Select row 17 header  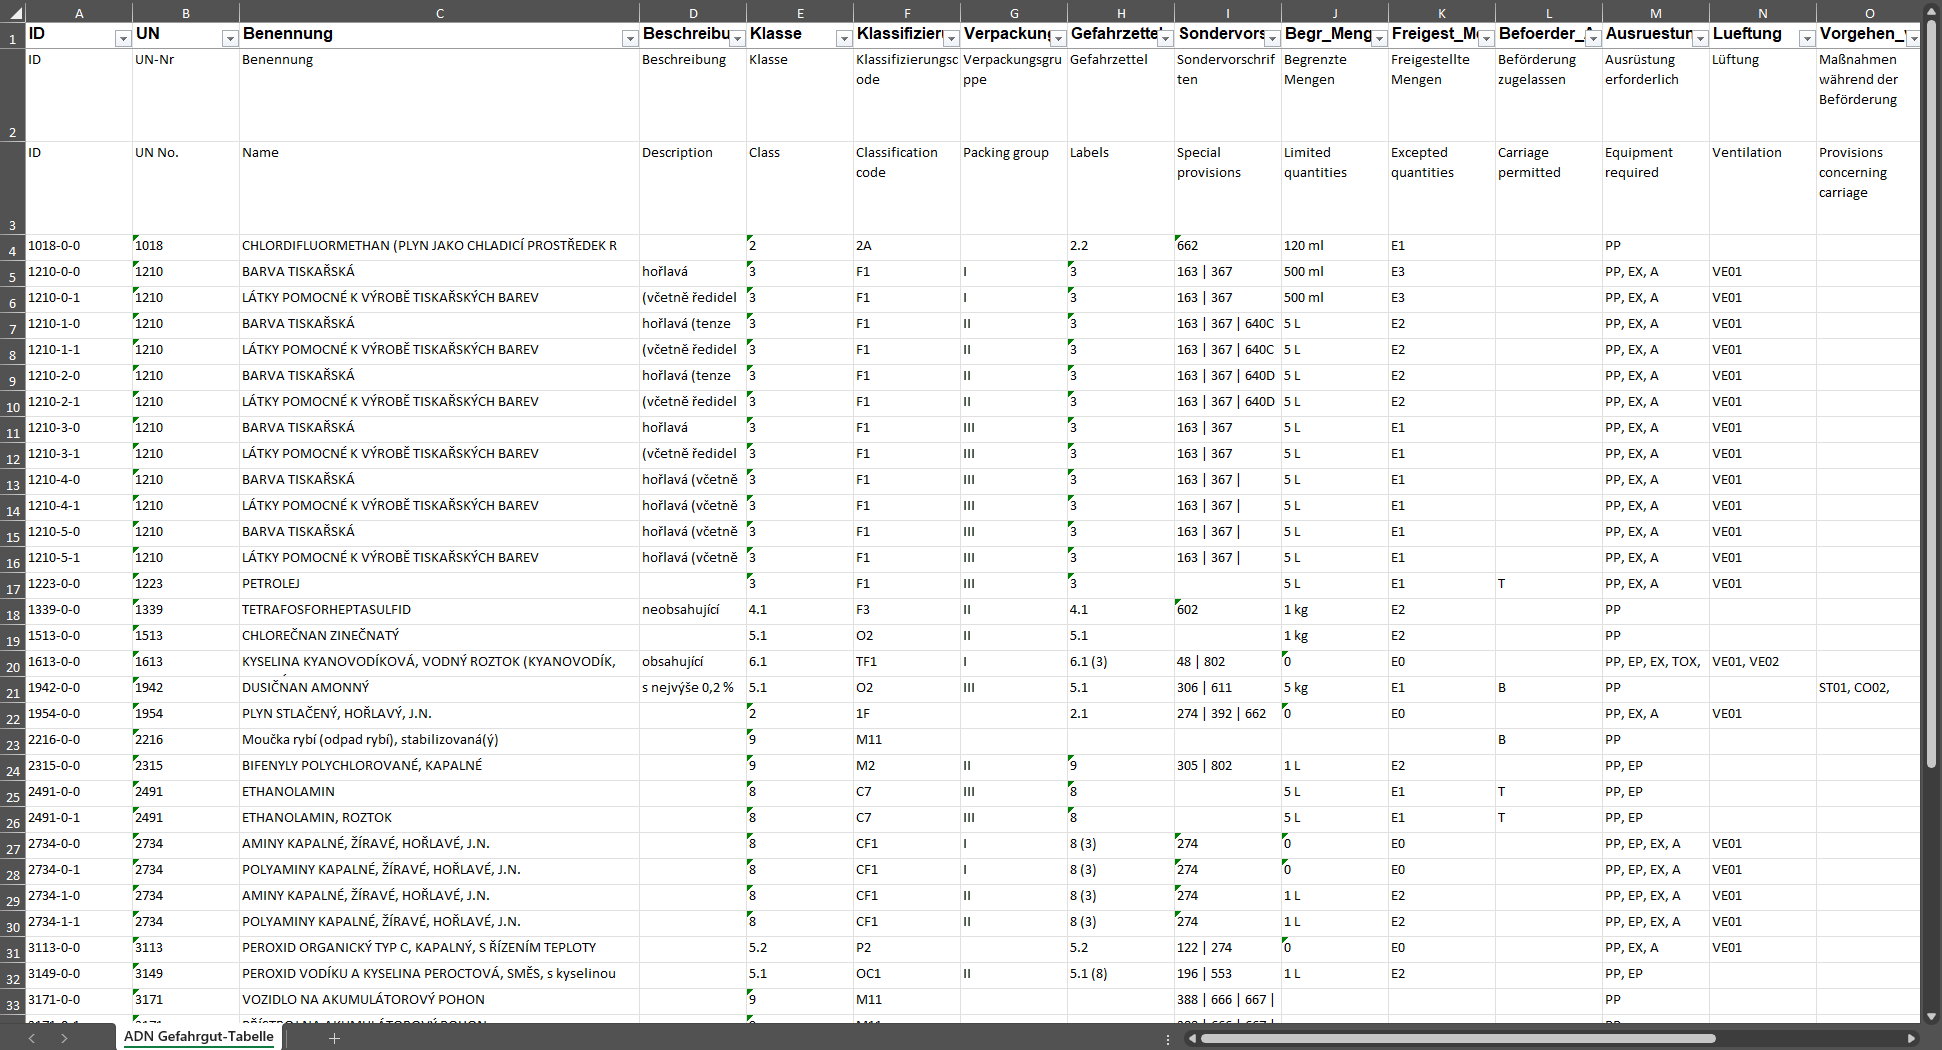pyautogui.click(x=13, y=589)
